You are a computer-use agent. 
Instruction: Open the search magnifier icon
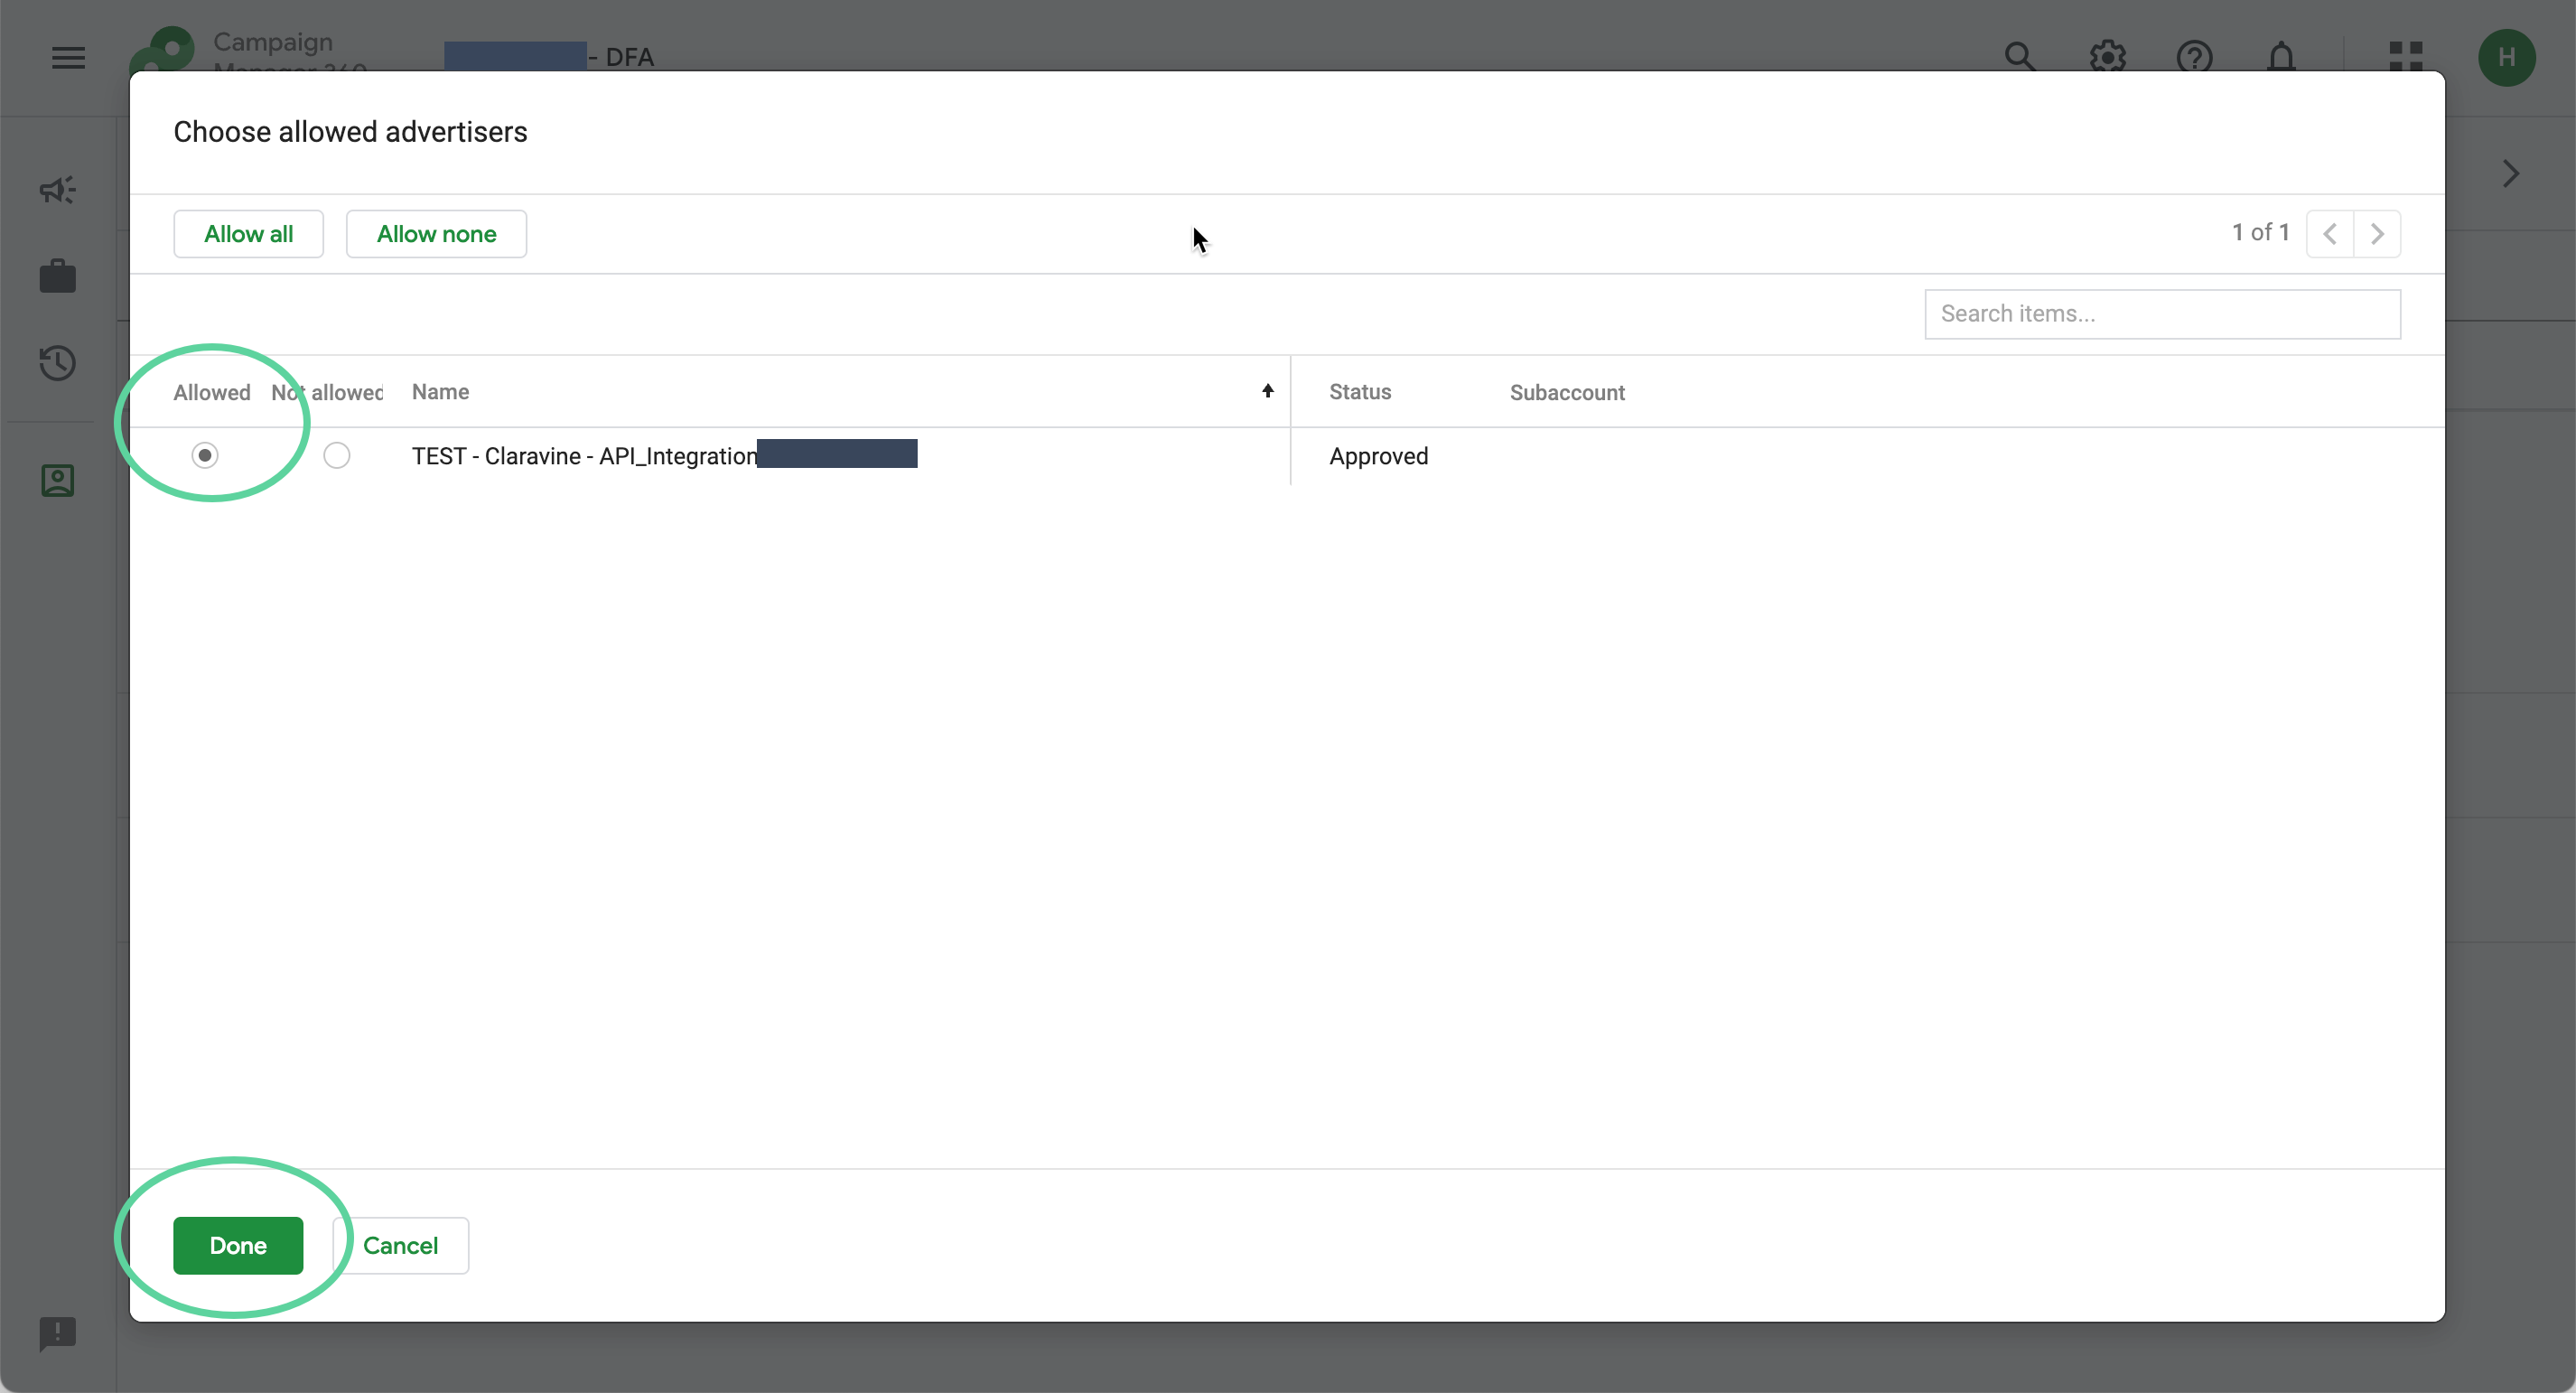click(2020, 57)
